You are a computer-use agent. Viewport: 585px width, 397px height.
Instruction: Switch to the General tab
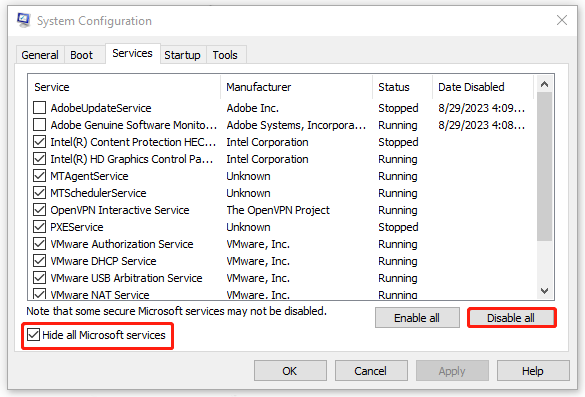[40, 55]
